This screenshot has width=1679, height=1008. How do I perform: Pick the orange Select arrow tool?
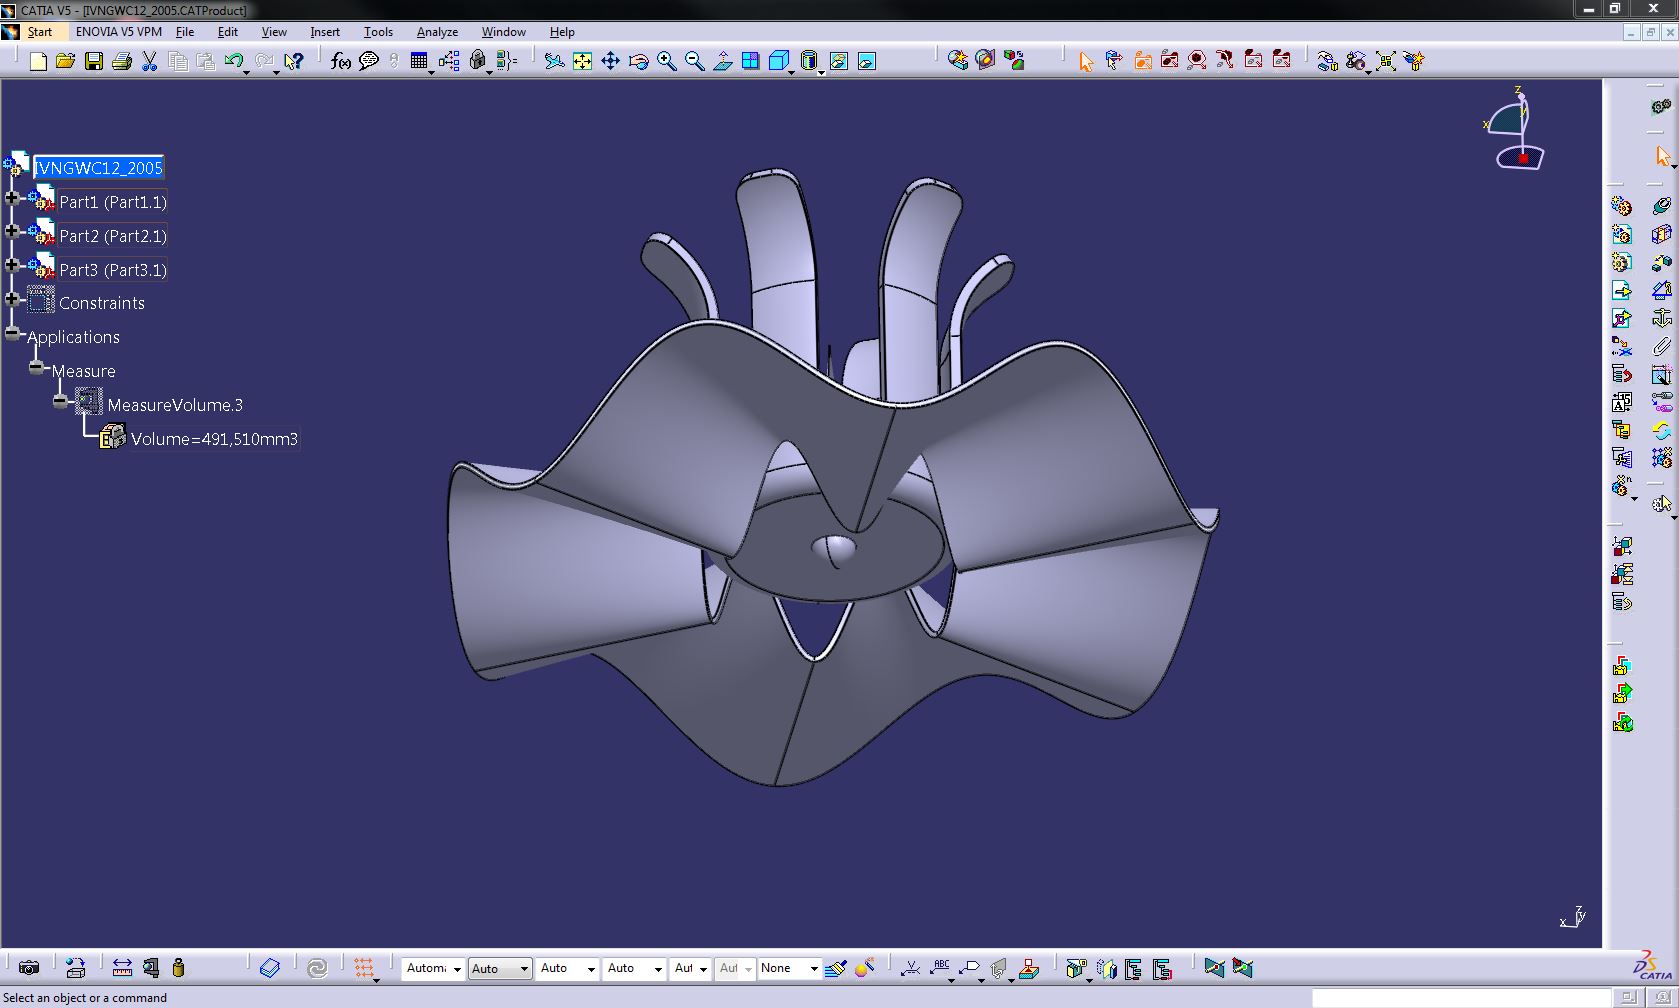click(x=1086, y=62)
